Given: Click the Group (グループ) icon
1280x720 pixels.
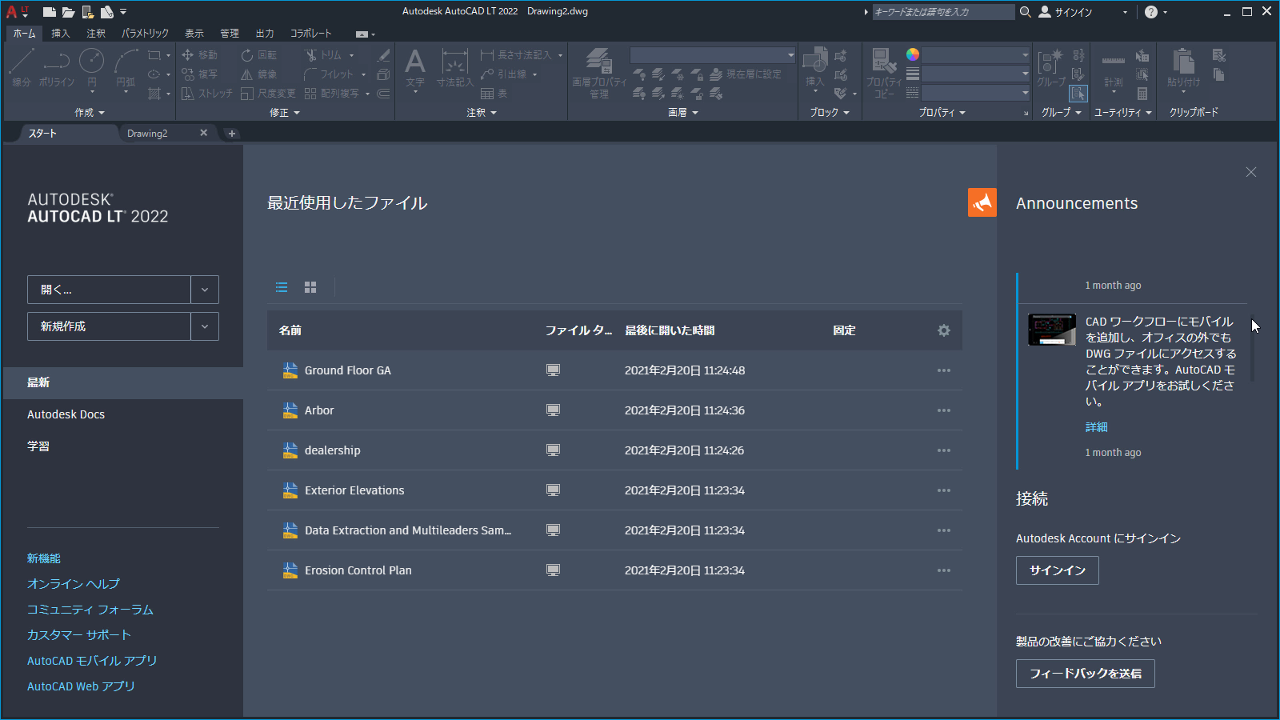Looking at the screenshot, I should coord(1051,68).
